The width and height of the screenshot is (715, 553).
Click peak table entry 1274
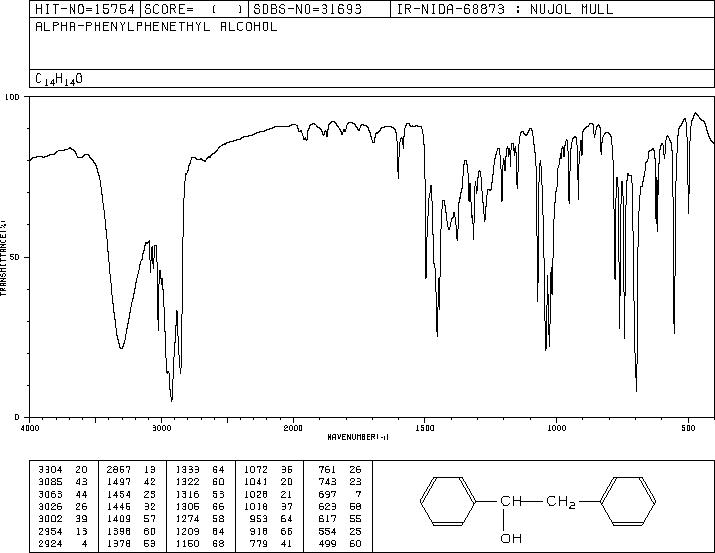[x=187, y=519]
